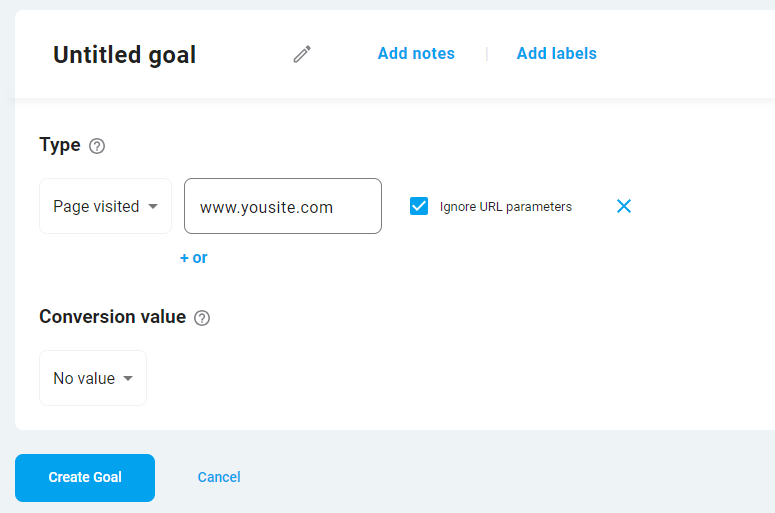Open the Page visited type dropdown

[105, 206]
